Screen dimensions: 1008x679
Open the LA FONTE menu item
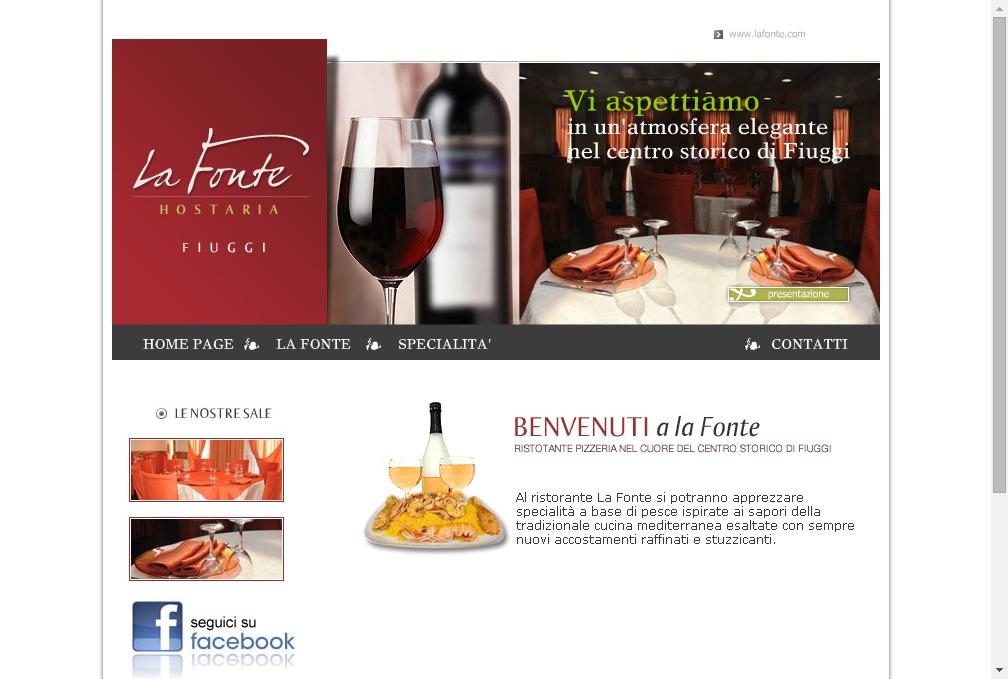tap(313, 344)
